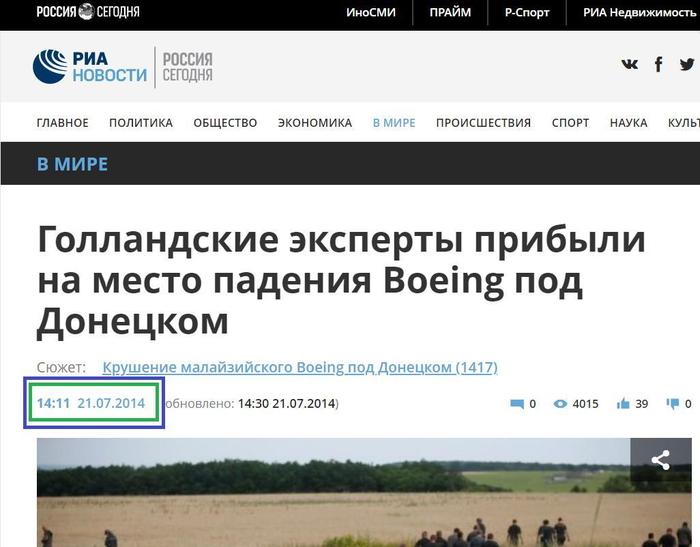Click the comments speech bubble icon
This screenshot has height=547, width=700.
[x=517, y=404]
